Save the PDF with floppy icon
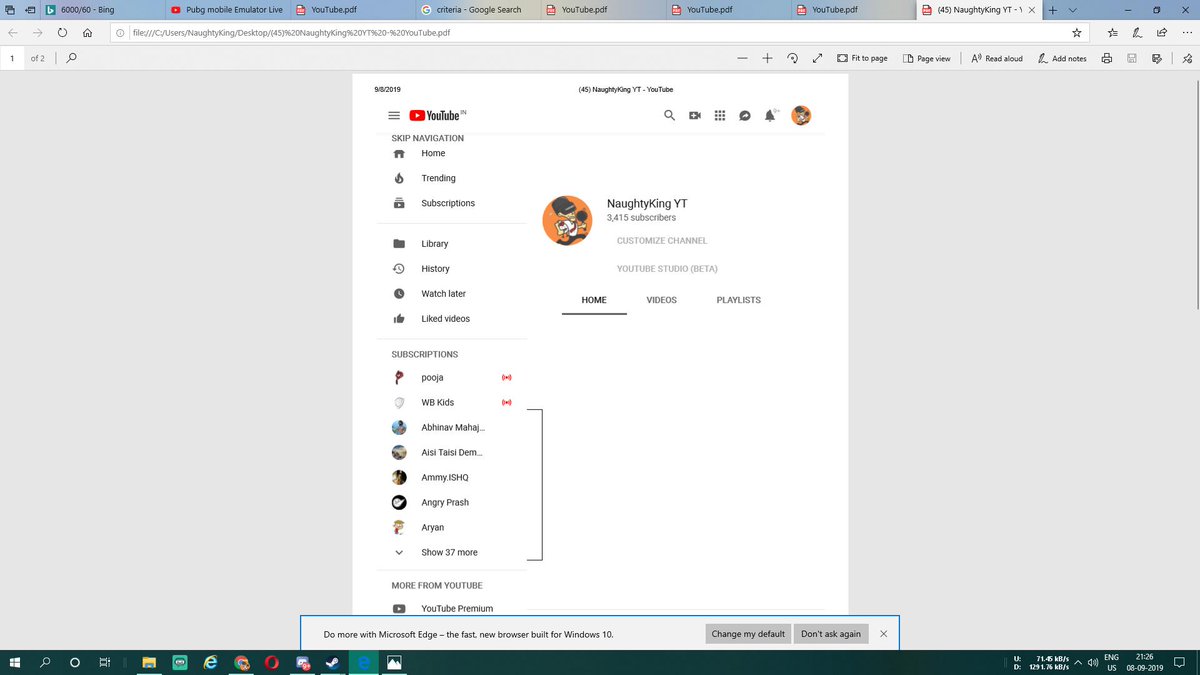The width and height of the screenshot is (1200, 675). (x=1132, y=58)
